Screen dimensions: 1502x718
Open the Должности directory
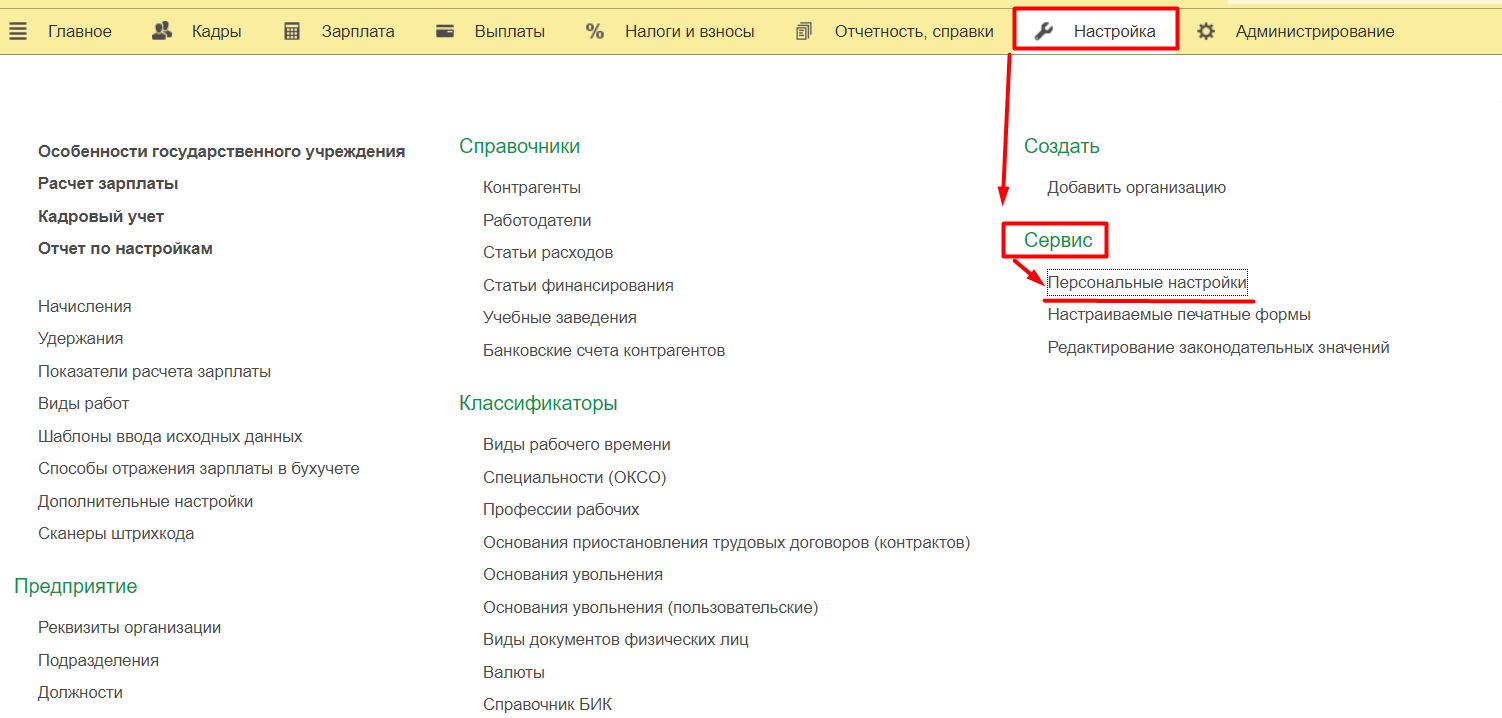(80, 692)
